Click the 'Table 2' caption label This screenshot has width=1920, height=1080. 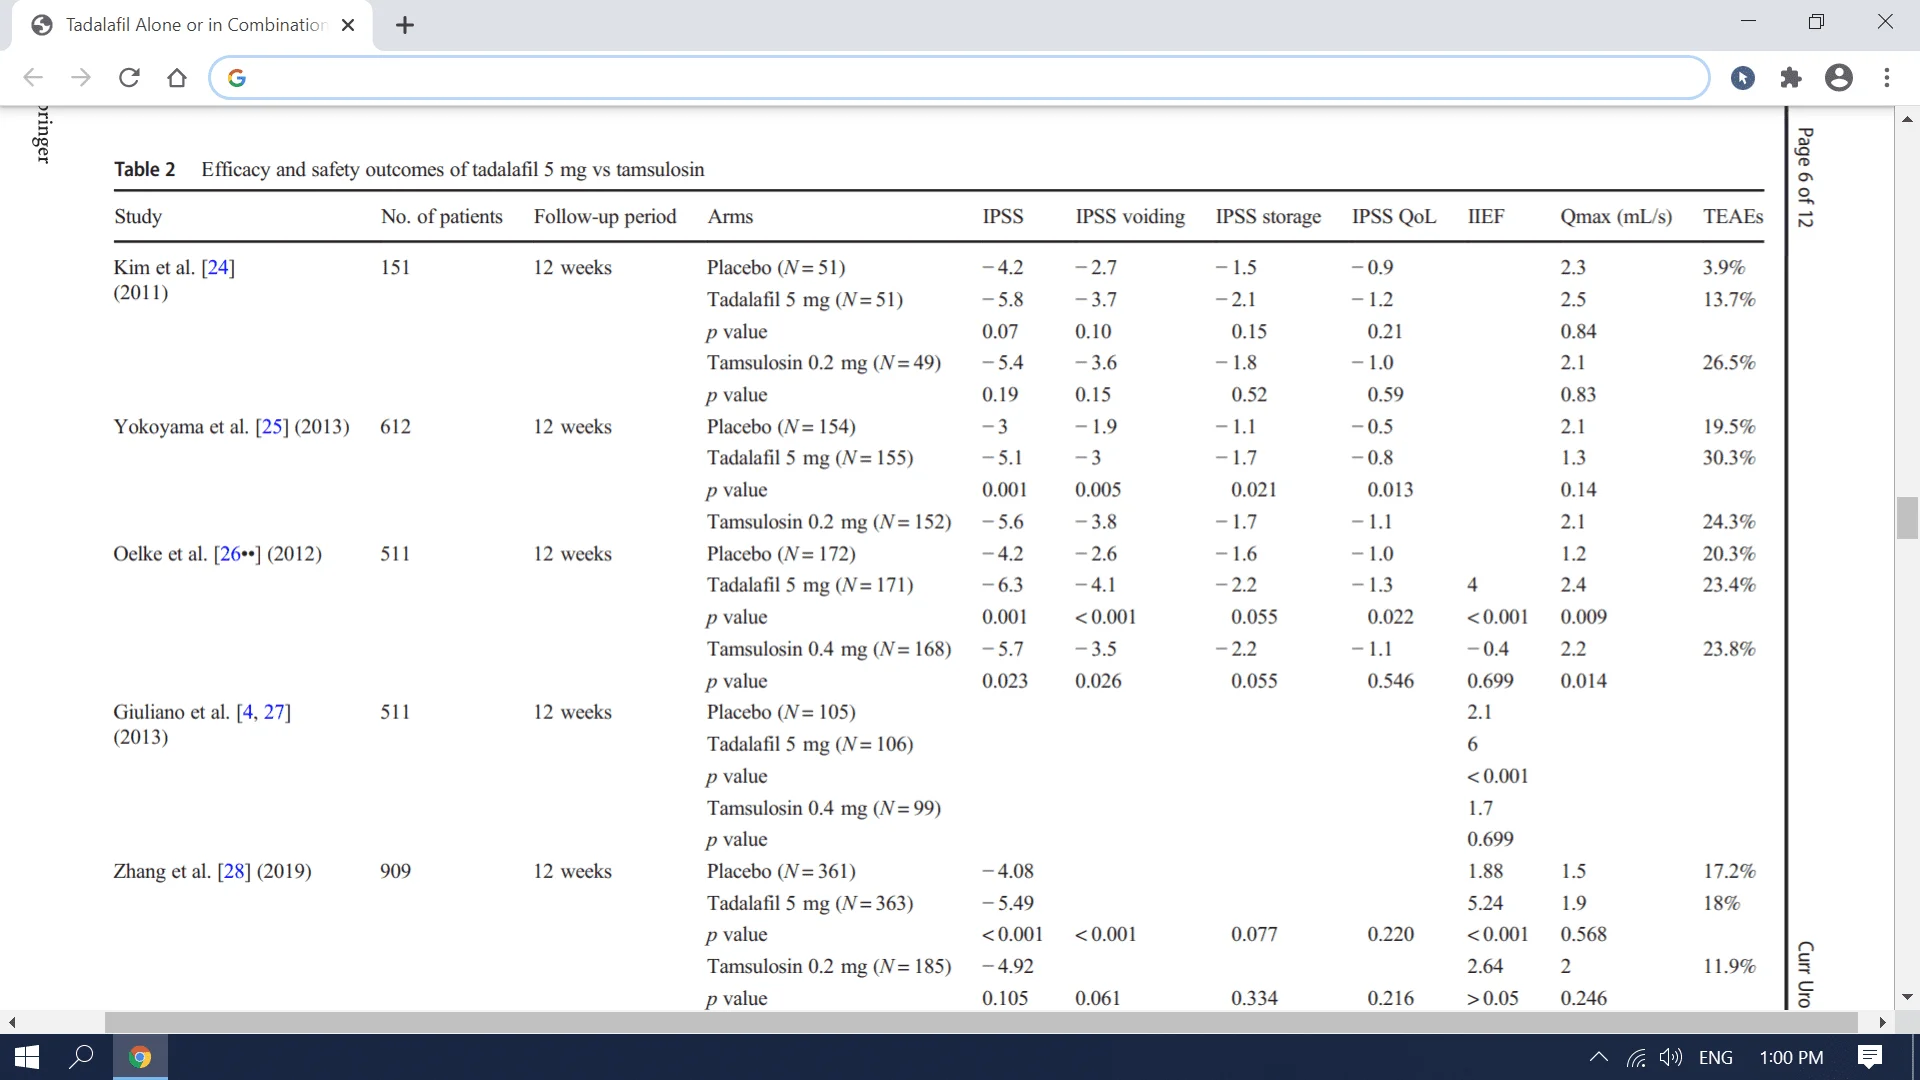tap(144, 169)
